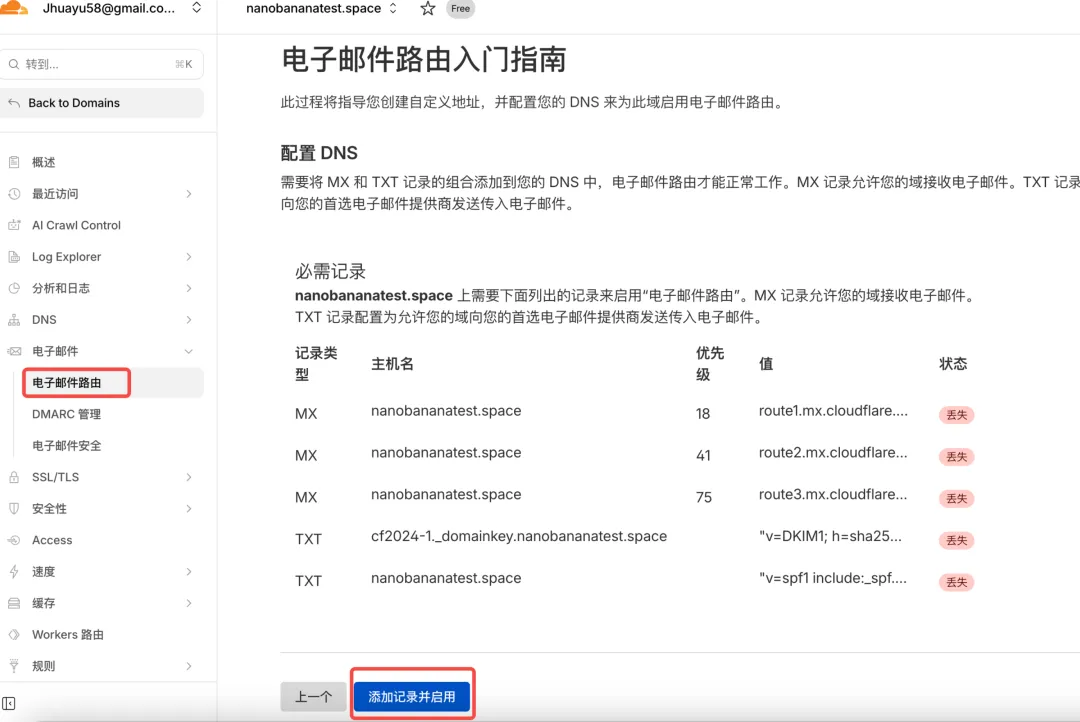Viewport: 1080px width, 722px height.
Task: Click the priority value 18
Action: pyautogui.click(x=703, y=414)
